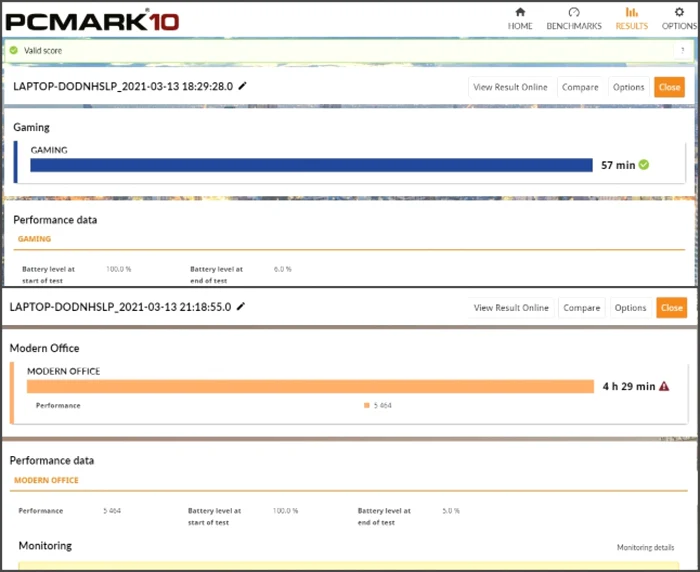
Task: Close the Modern Office result panel
Action: [x=671, y=308]
